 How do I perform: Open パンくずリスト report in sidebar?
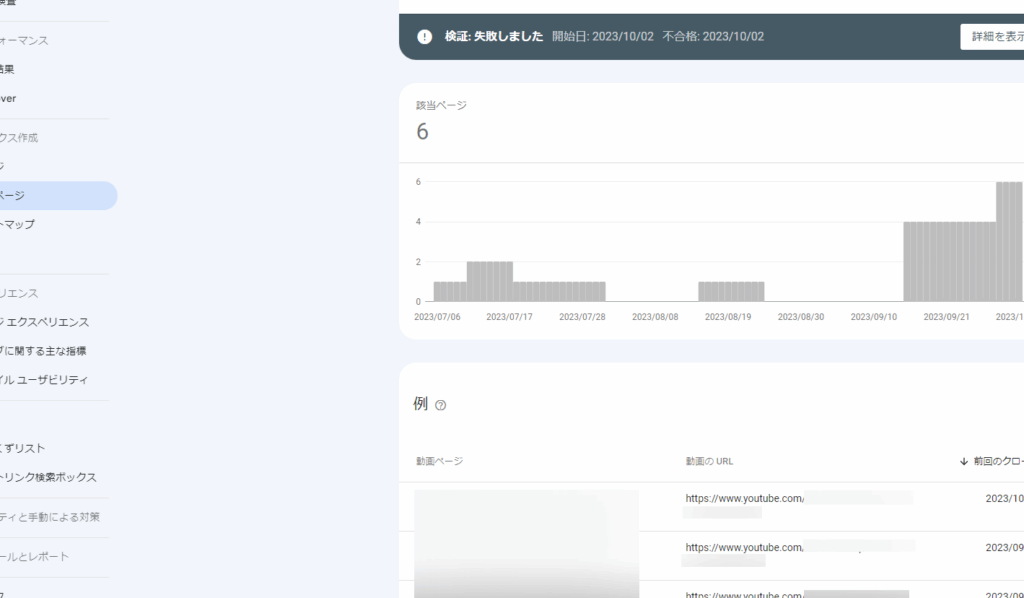(23, 448)
